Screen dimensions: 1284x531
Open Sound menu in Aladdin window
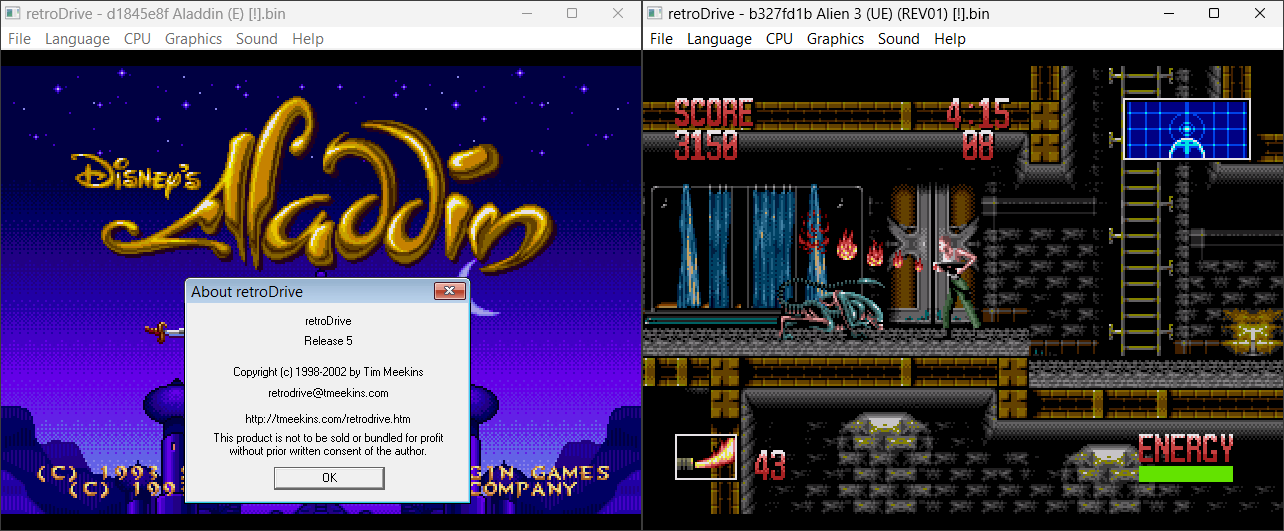point(257,39)
